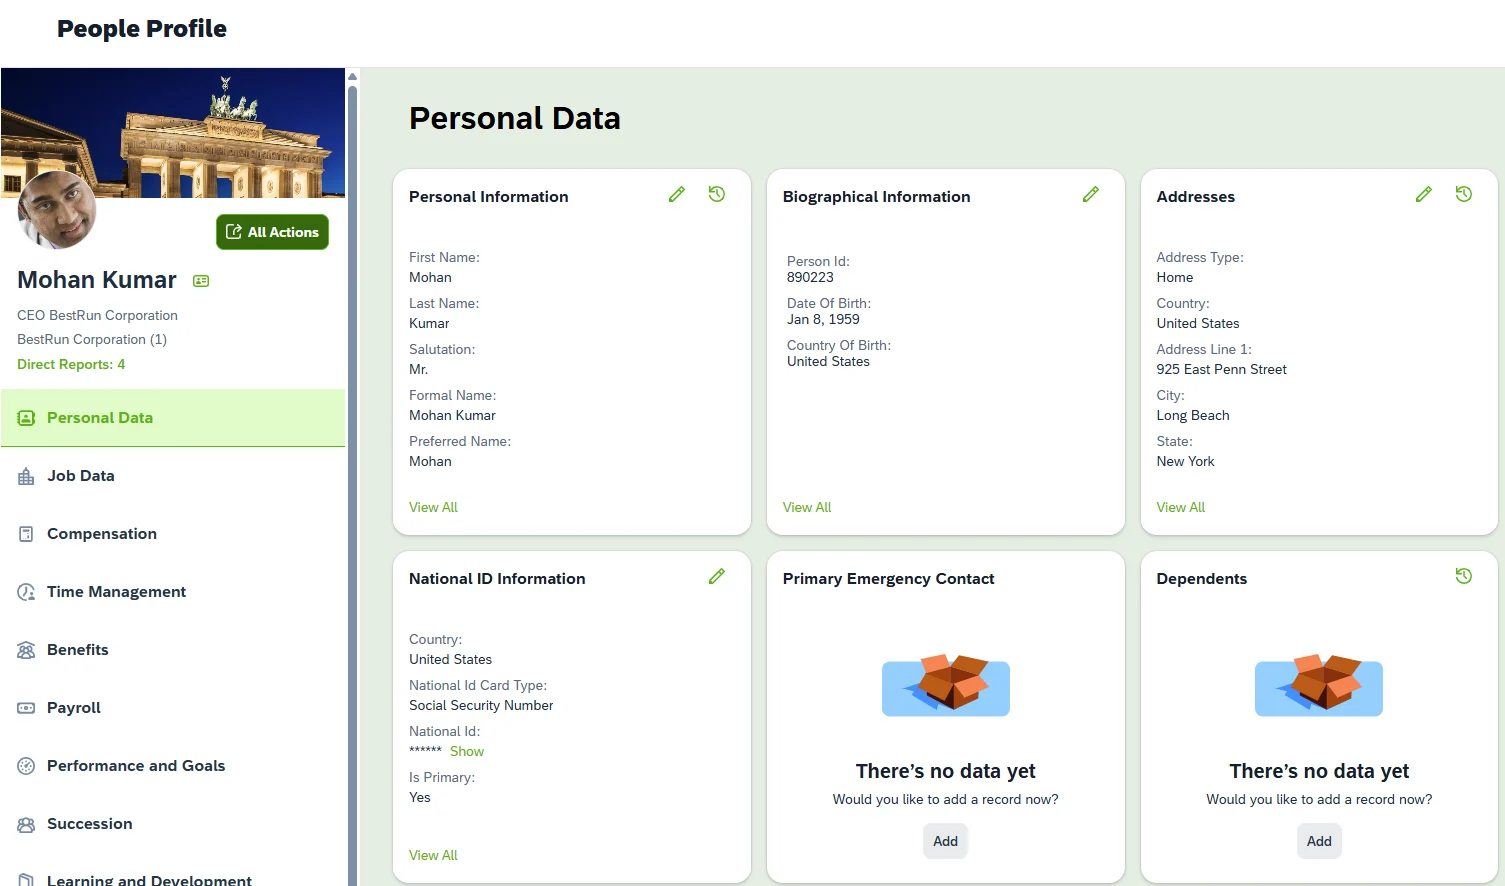The width and height of the screenshot is (1505, 886).
Task: Click the Benefits sidebar icon
Action: pyautogui.click(x=26, y=650)
